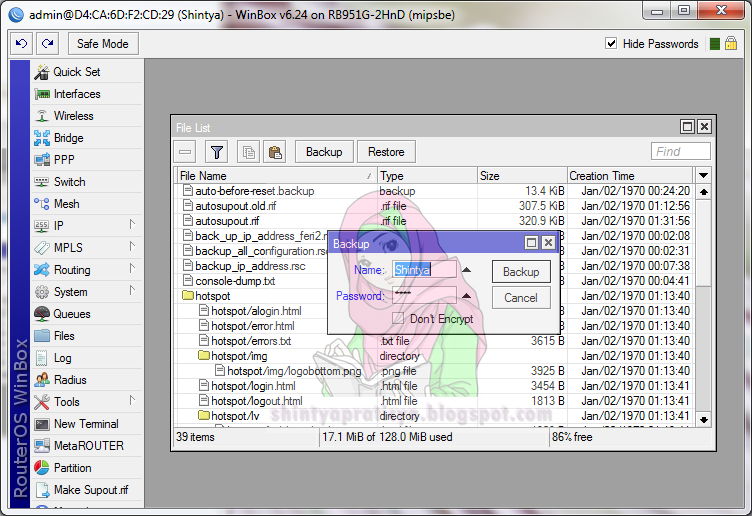
Task: Collapse the Password field arrow in Backup dialog
Action: click(x=466, y=296)
